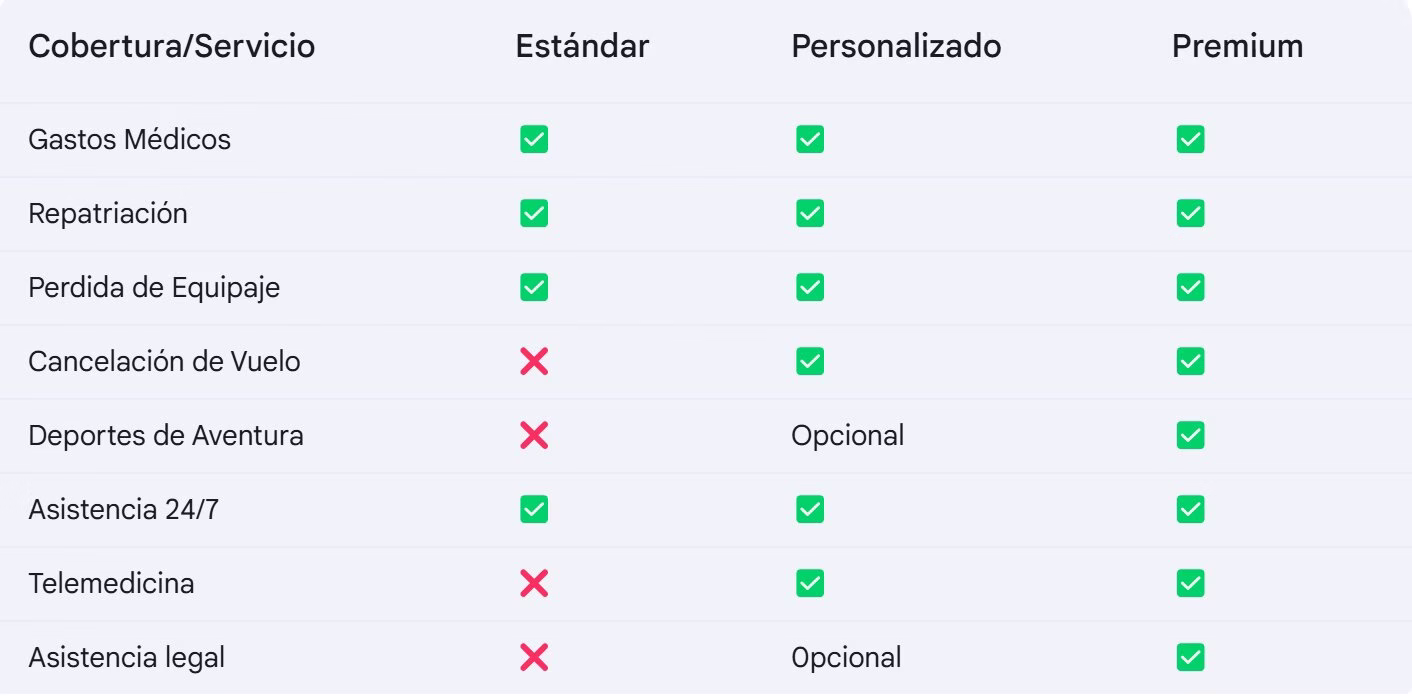
Task: Click the Cobertura/Servicio header
Action: point(171,46)
